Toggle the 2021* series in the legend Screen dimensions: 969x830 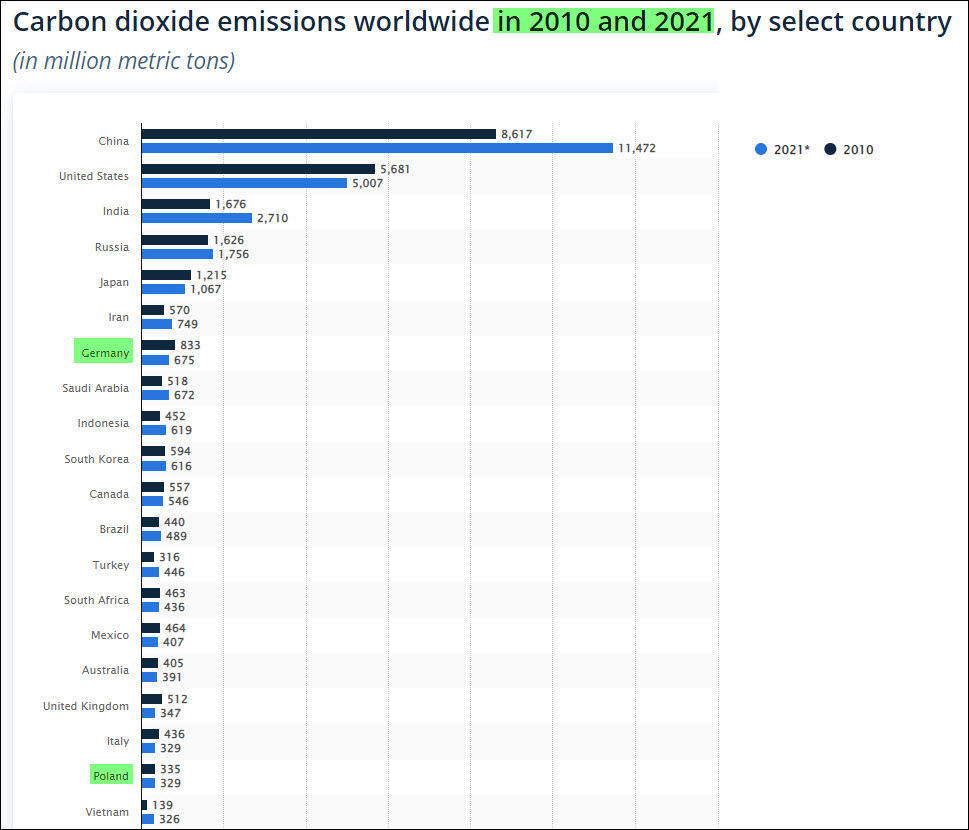pos(789,150)
